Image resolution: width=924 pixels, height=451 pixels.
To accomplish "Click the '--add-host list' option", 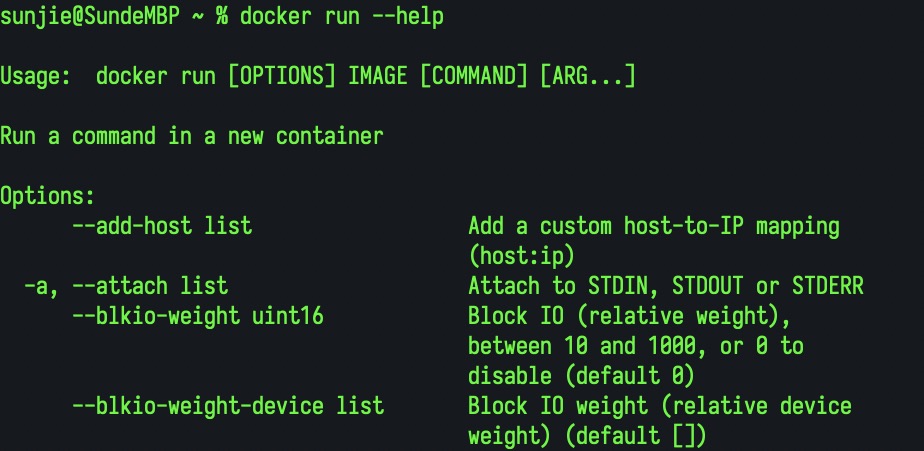I will coord(162,226).
